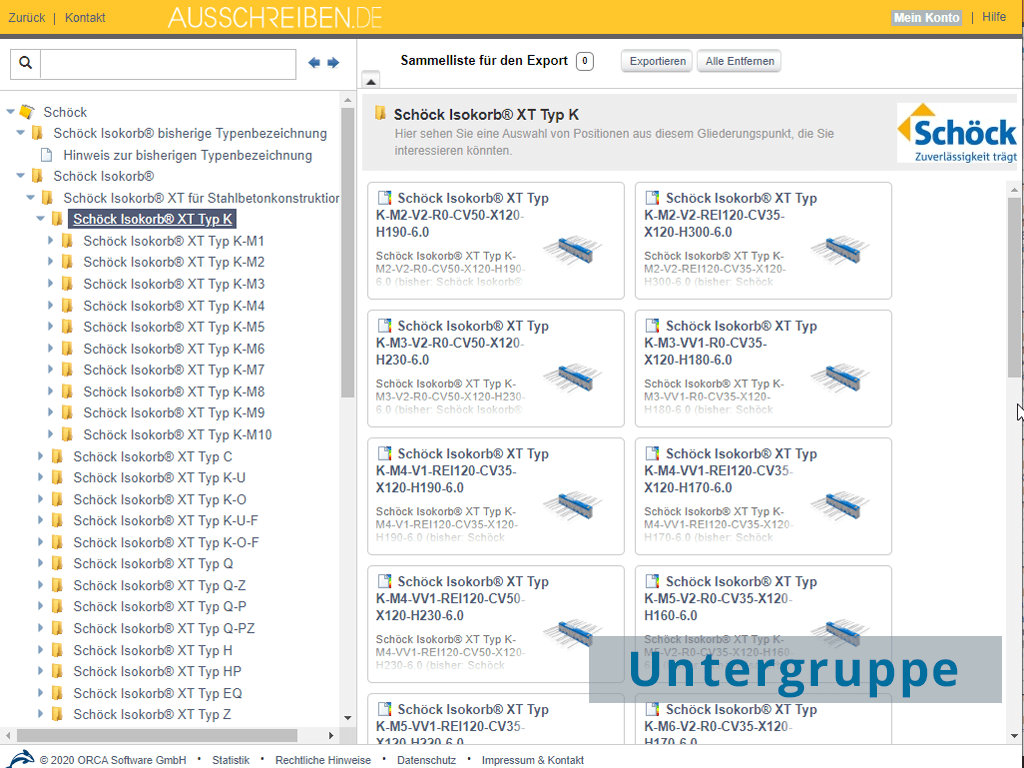Open Impressum & Kontakt footer link
The height and width of the screenshot is (768, 1024).
point(533,760)
